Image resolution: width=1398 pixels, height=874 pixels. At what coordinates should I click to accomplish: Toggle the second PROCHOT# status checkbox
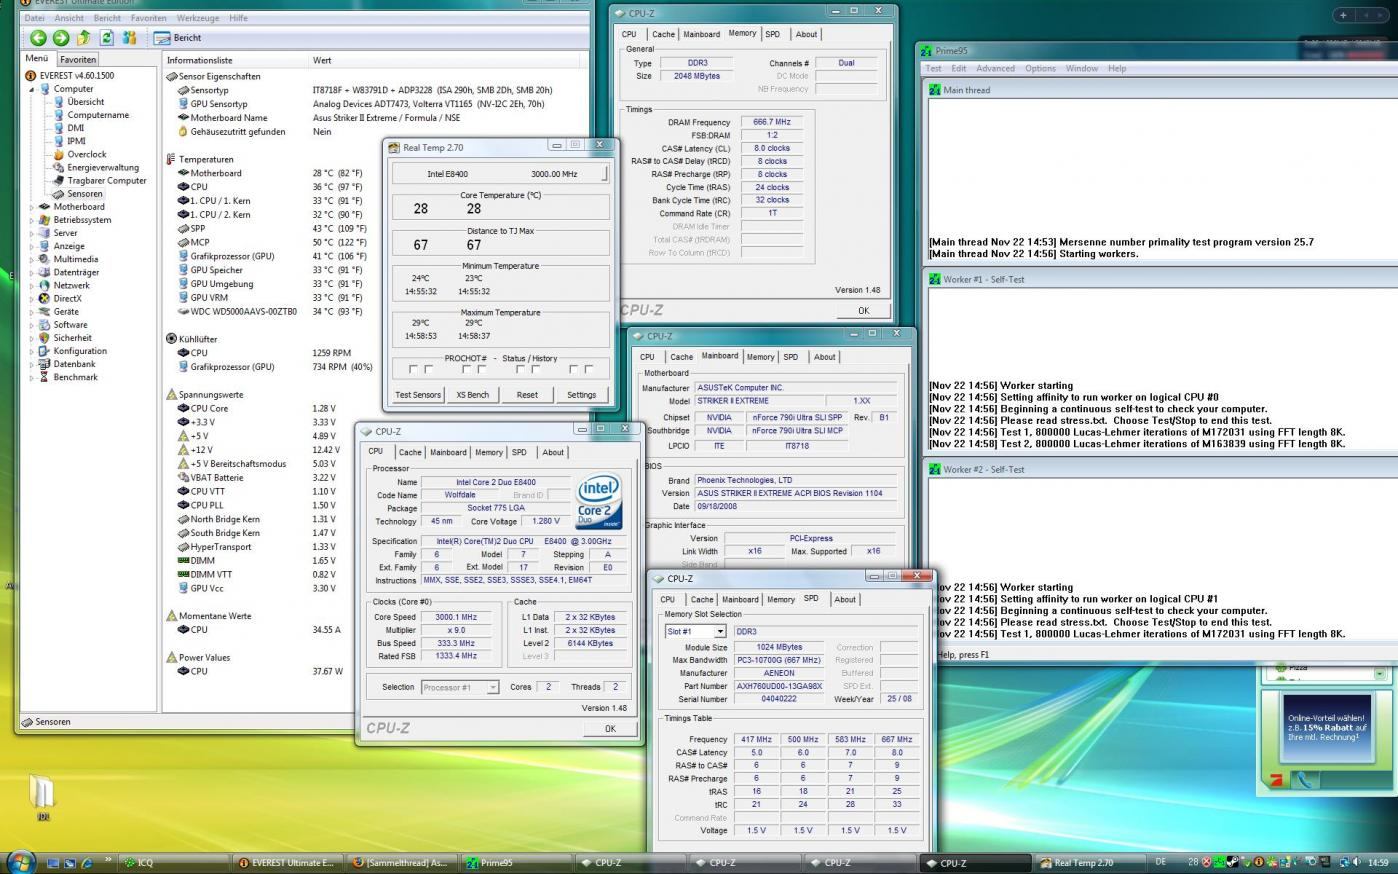[465, 369]
